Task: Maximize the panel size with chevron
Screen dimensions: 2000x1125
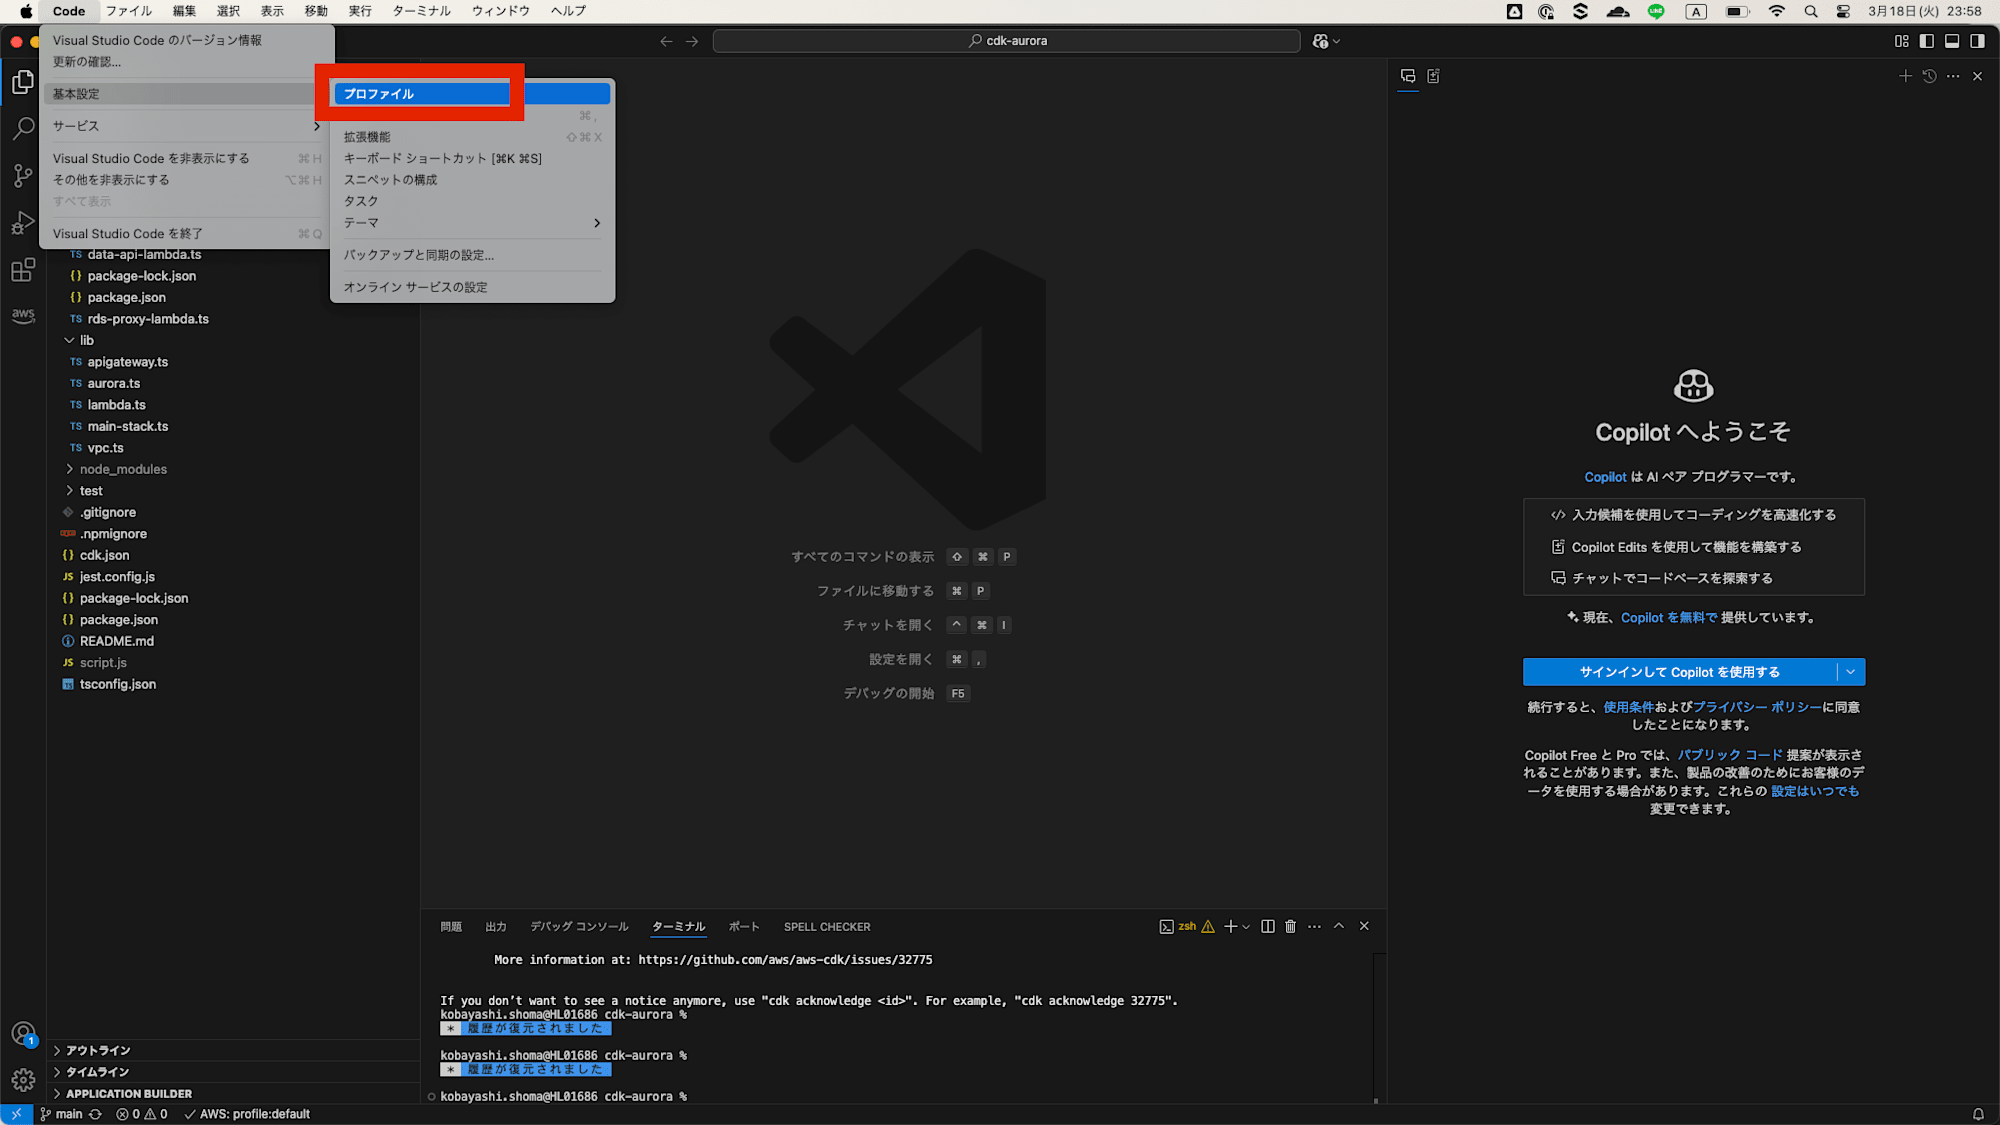Action: (x=1339, y=926)
